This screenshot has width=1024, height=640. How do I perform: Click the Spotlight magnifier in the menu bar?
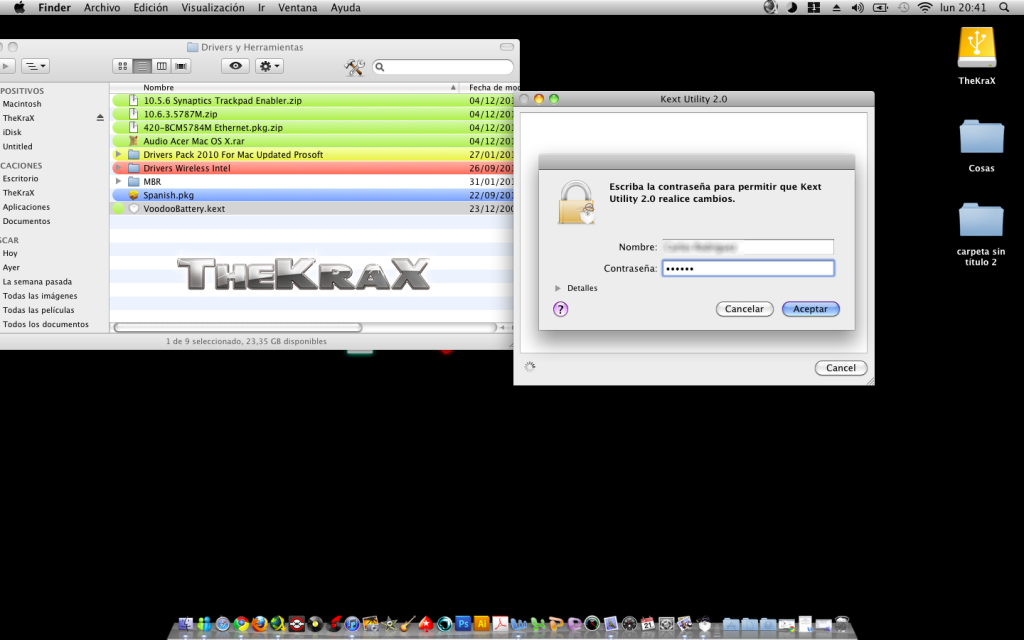click(x=1004, y=8)
